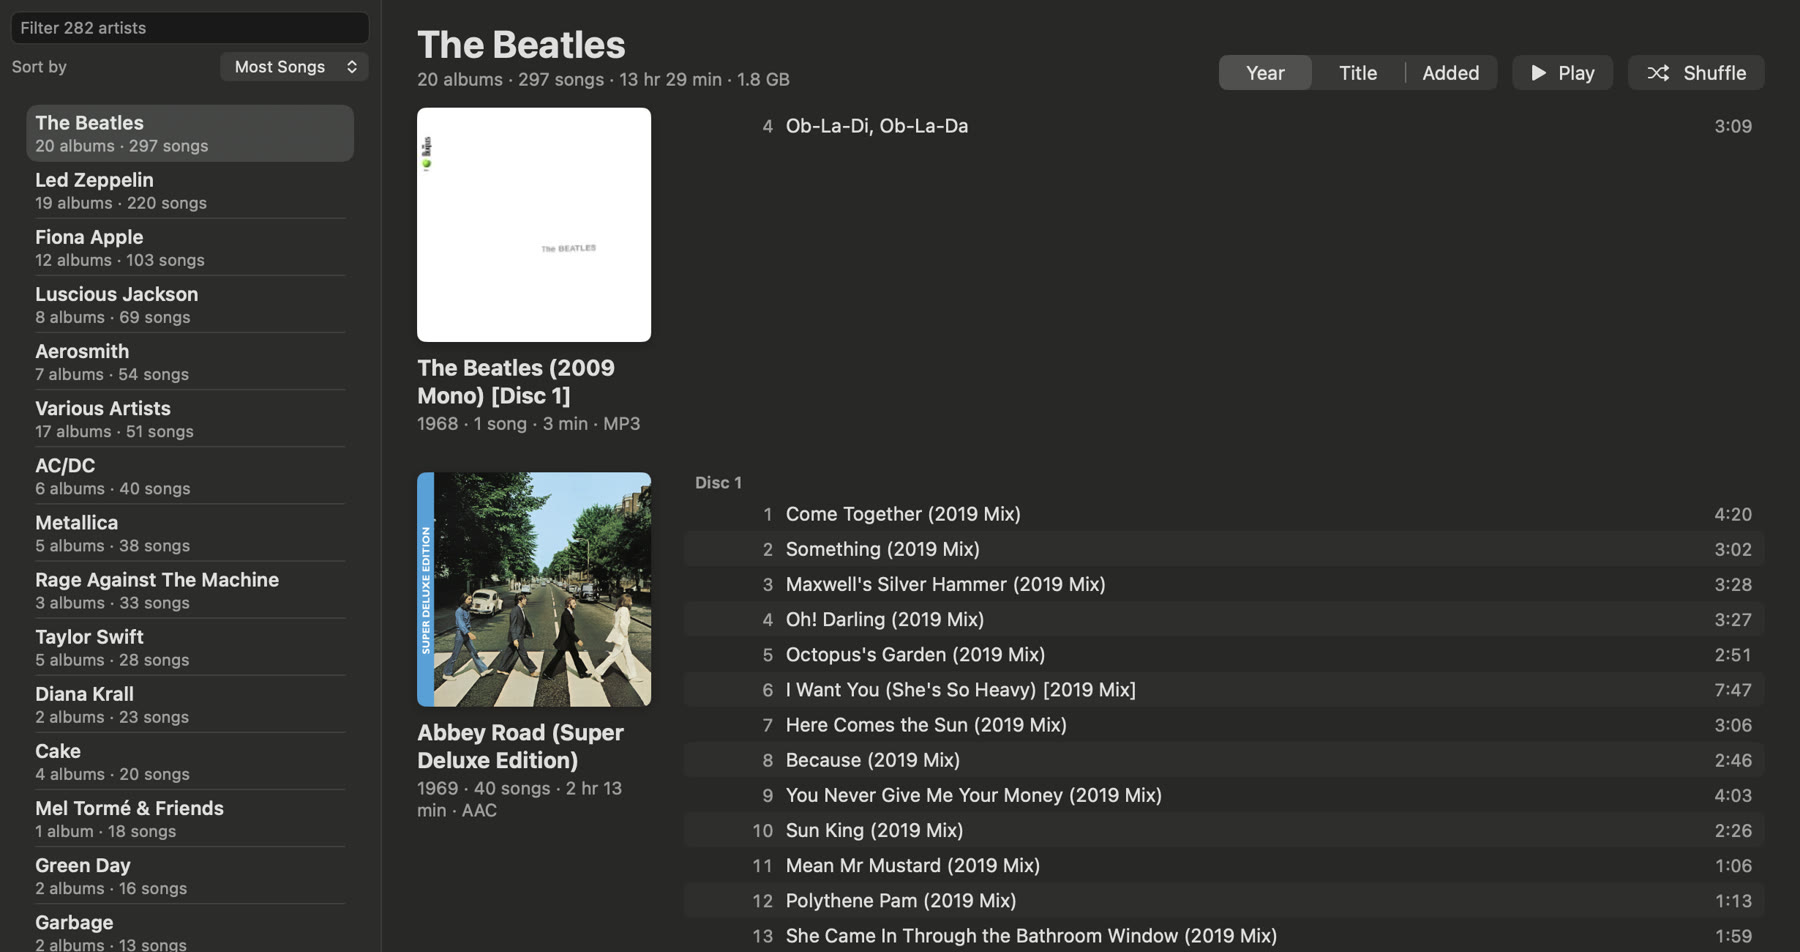
Task: Select Luscious Jackson artist
Action: click(190, 304)
